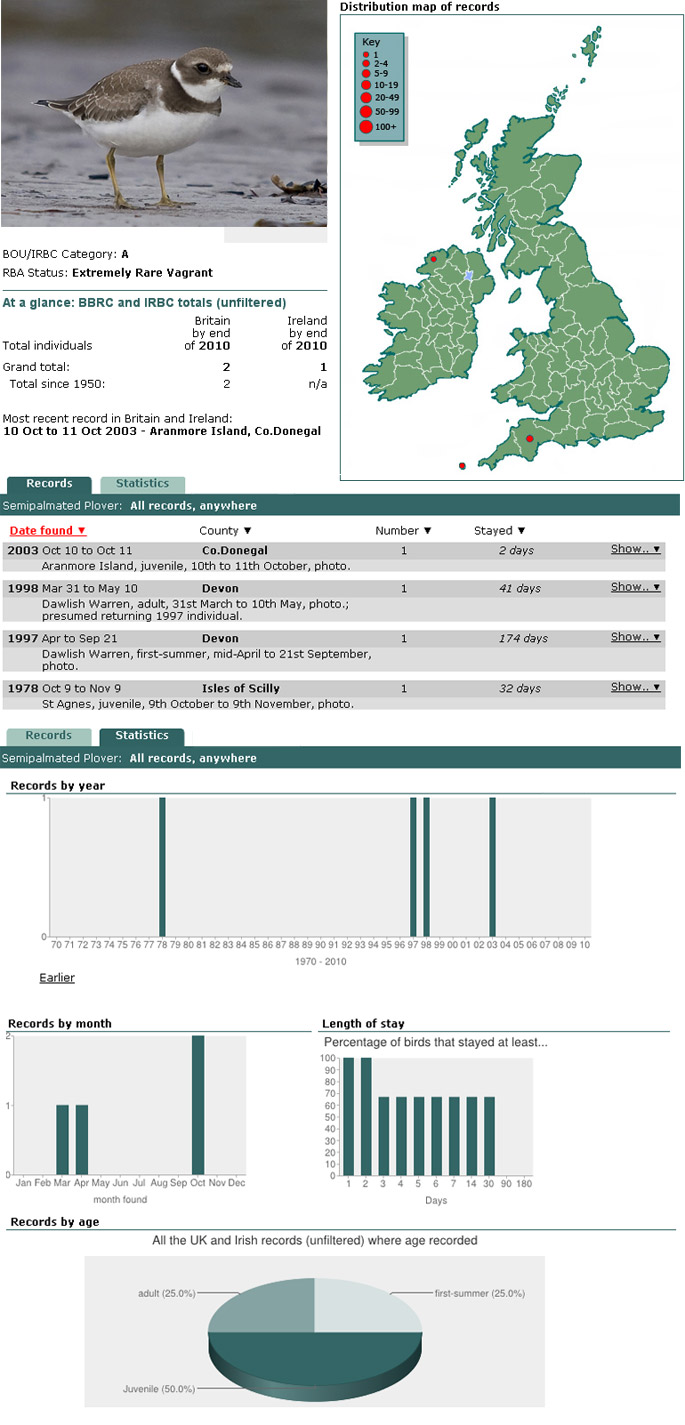
Task: Click the 'Total since 1950:' row label
Action: click(57, 384)
